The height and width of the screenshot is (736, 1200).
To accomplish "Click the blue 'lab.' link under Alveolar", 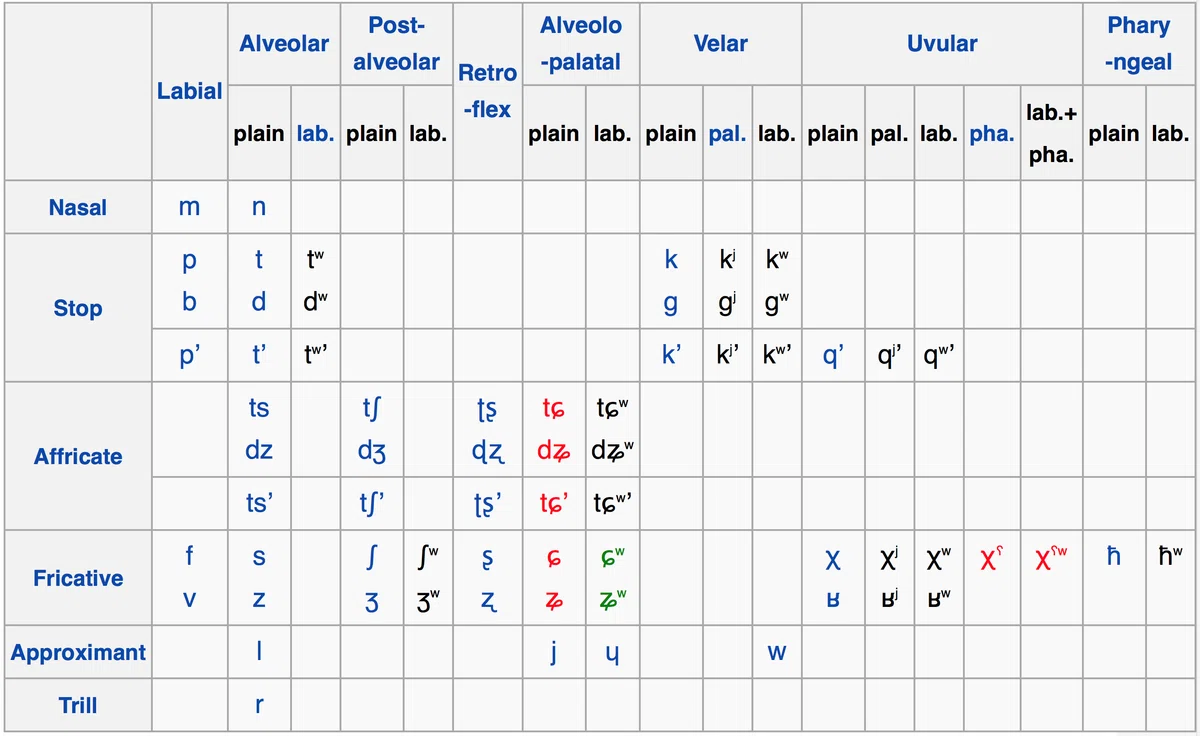I will coord(316,134).
